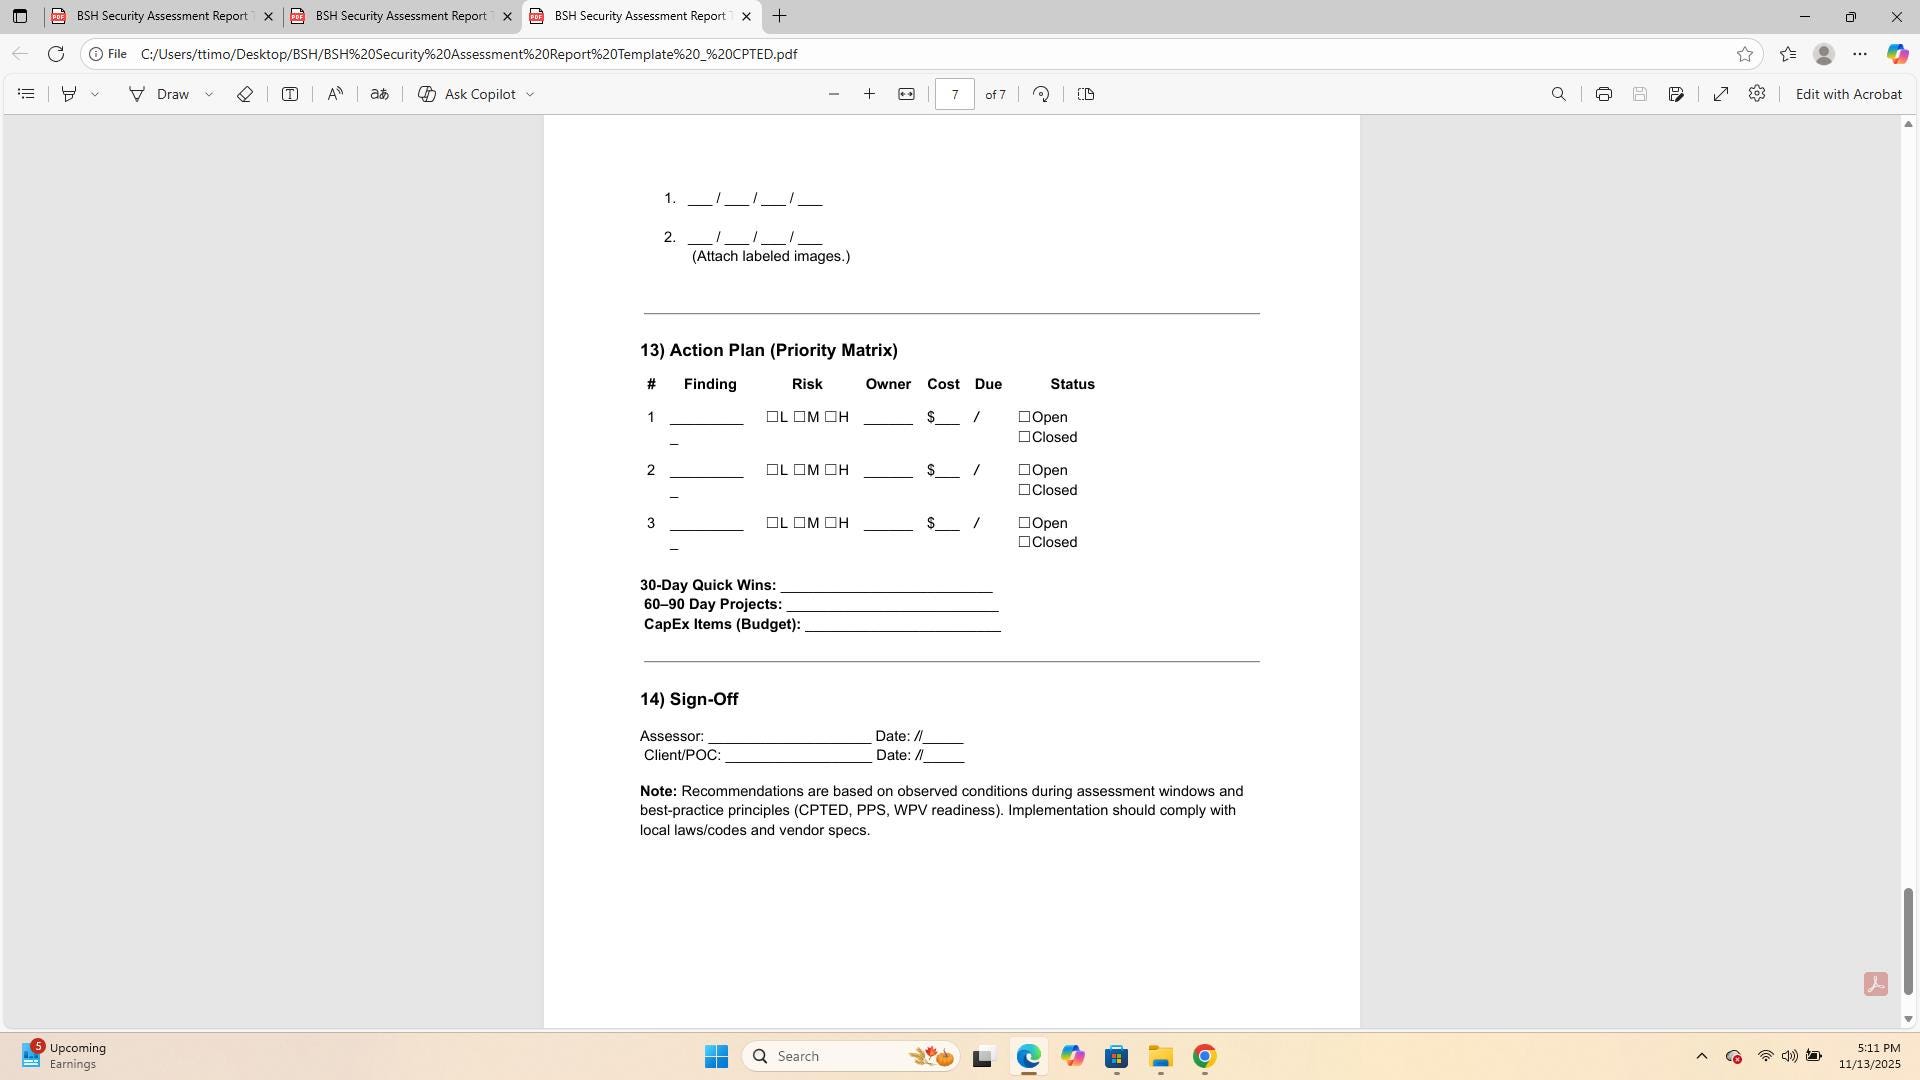Click the Acrobat floating icon at page corner
Screen dimensions: 1920x1080
click(1876, 984)
